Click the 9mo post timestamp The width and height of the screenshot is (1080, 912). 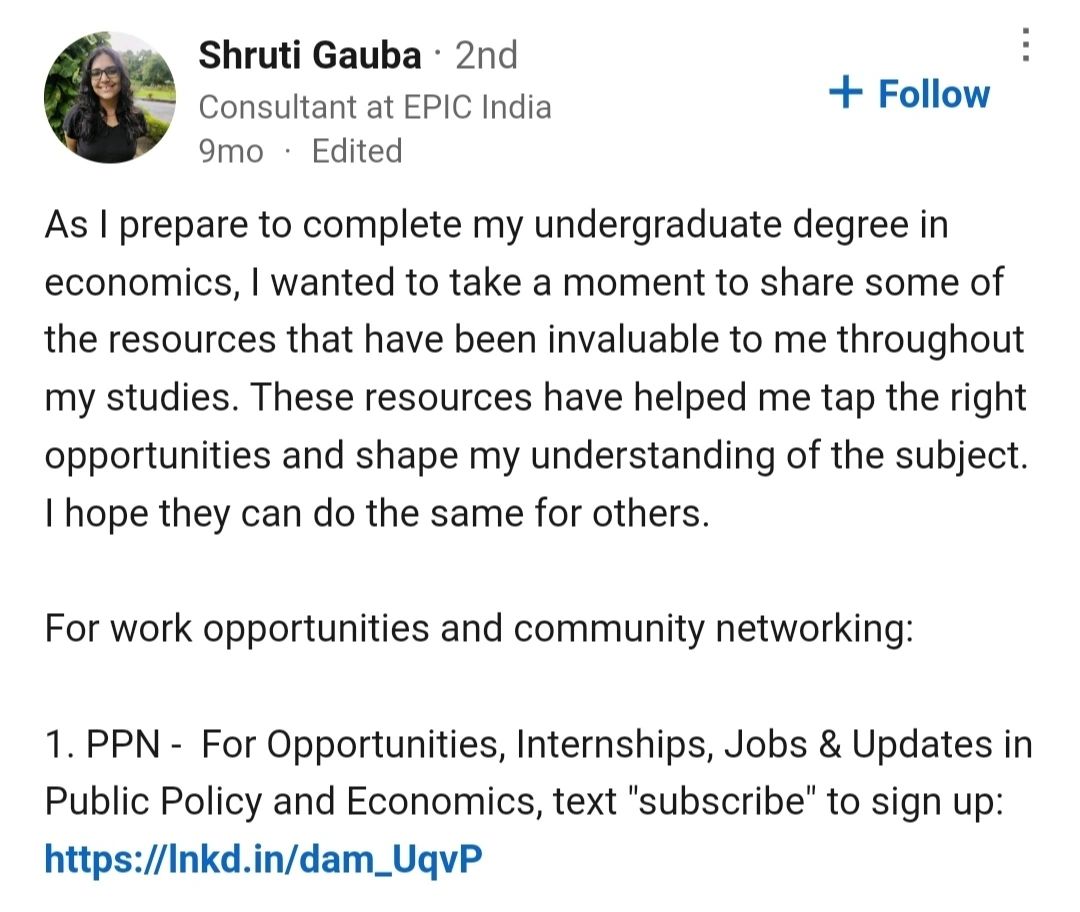point(231,151)
